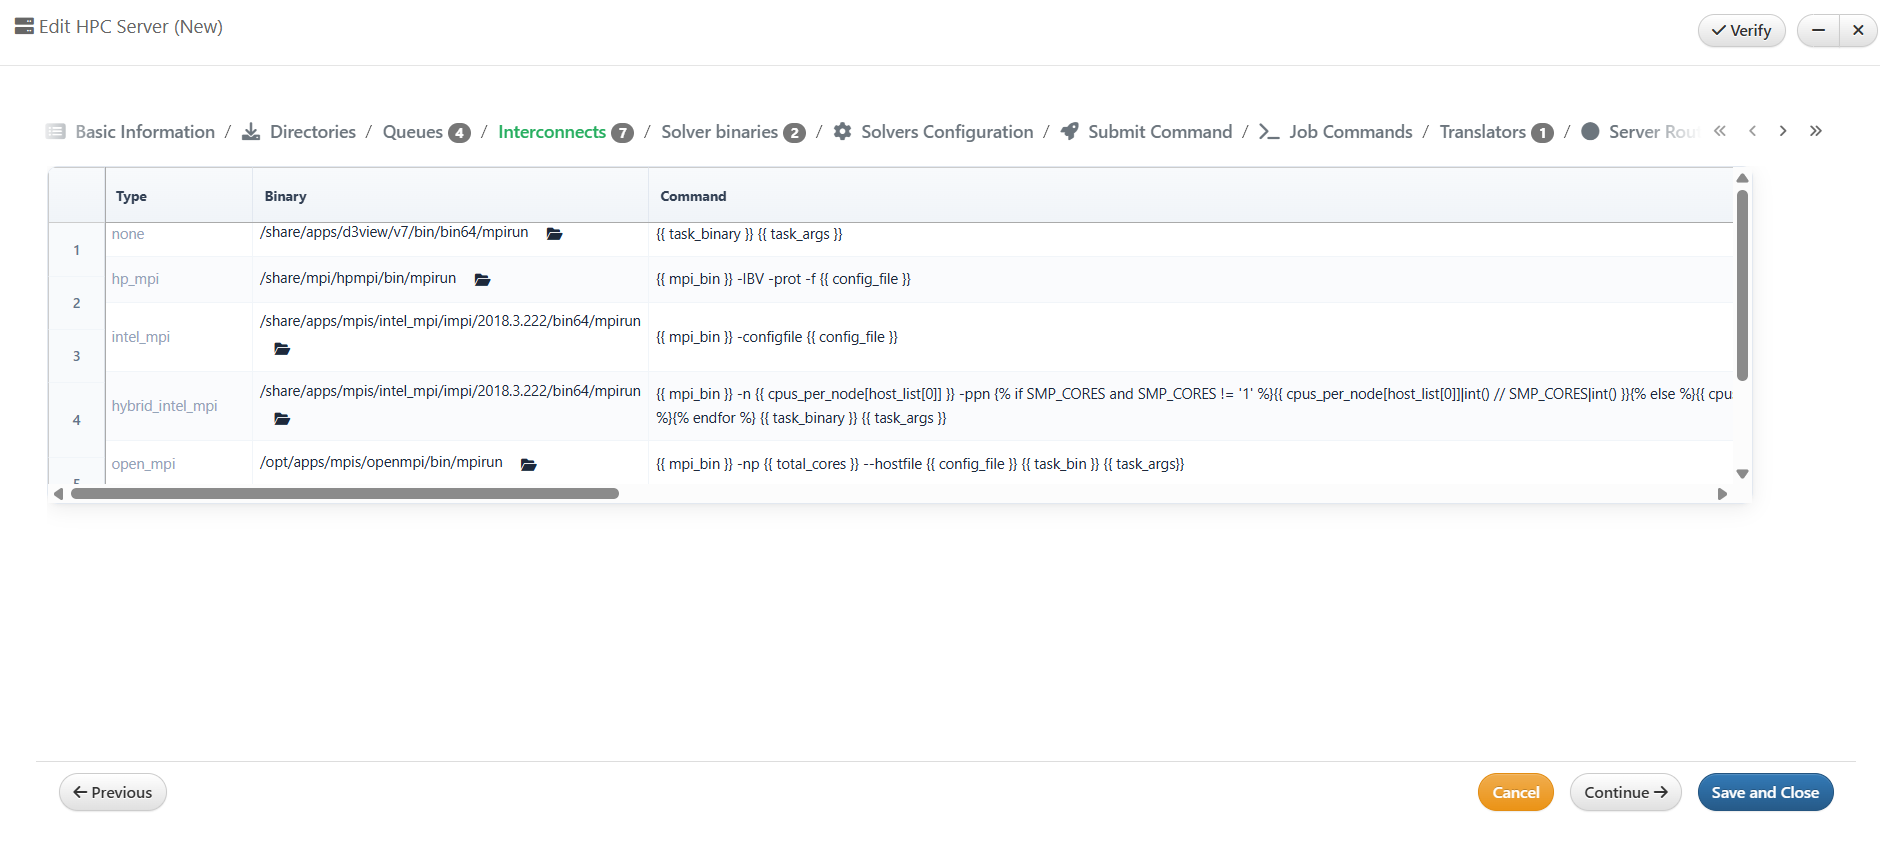Jump to last tab with double-right chevron
The width and height of the screenshot is (1880, 852).
[1815, 131]
